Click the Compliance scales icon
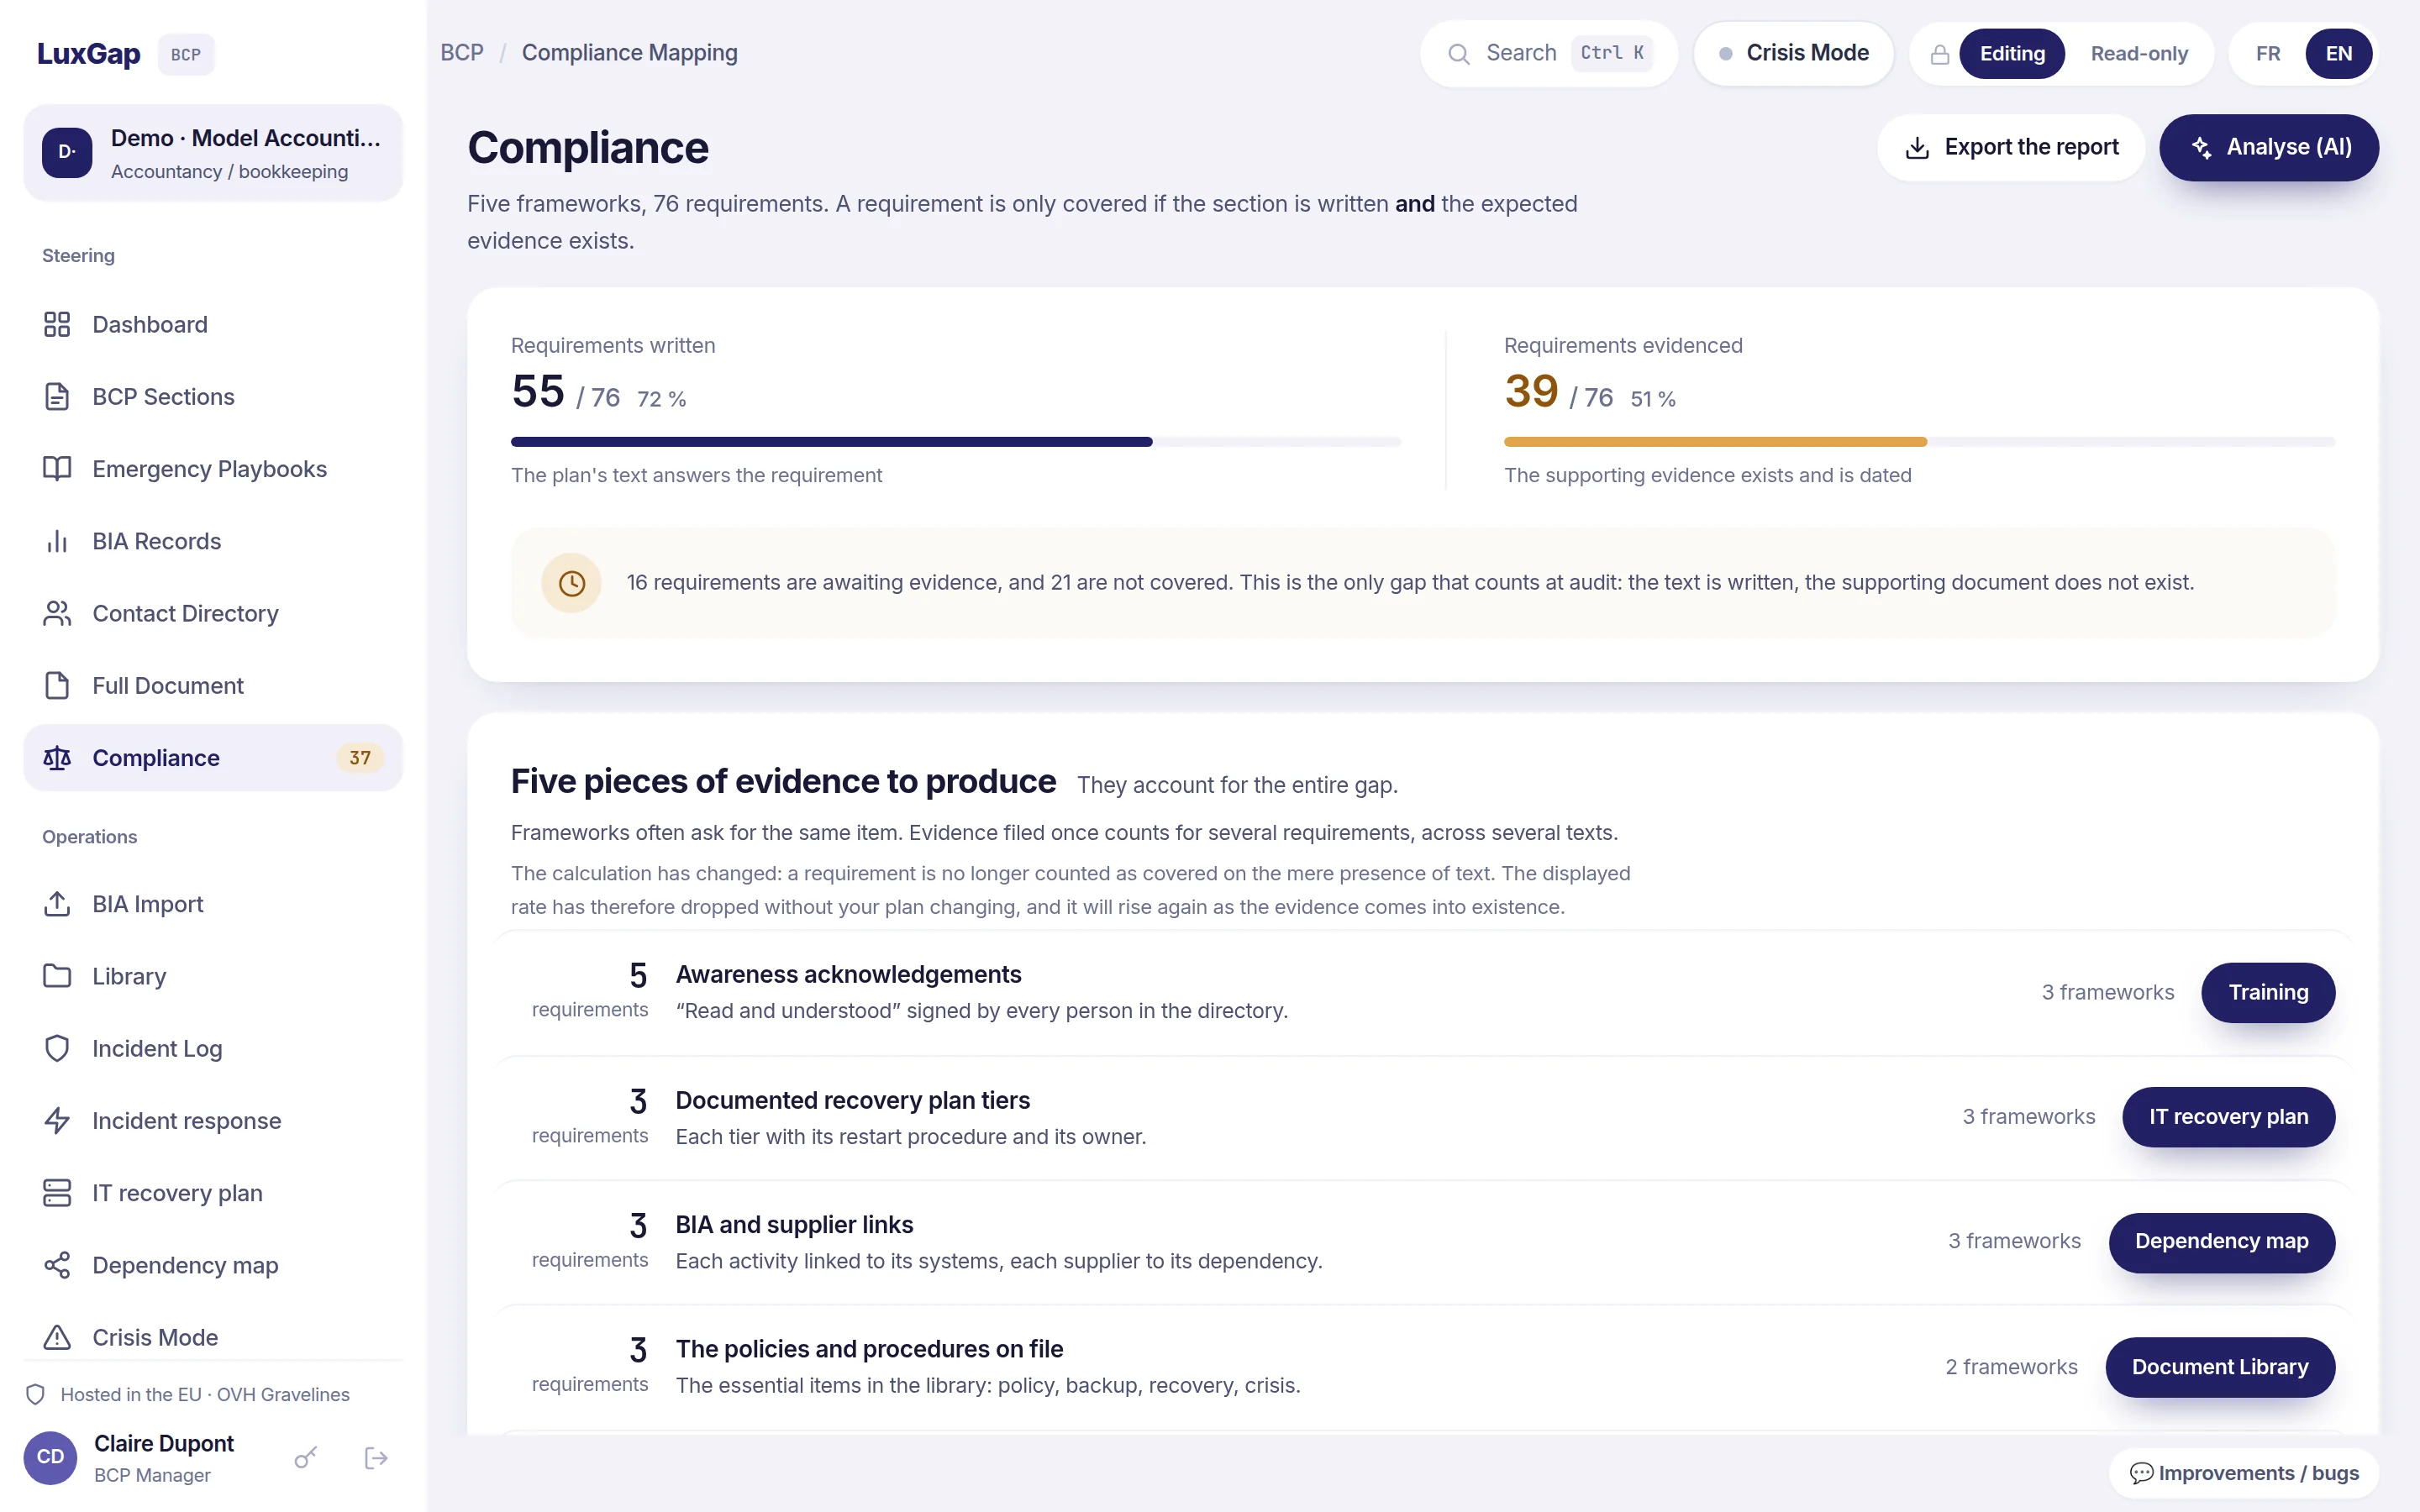 pos(57,758)
